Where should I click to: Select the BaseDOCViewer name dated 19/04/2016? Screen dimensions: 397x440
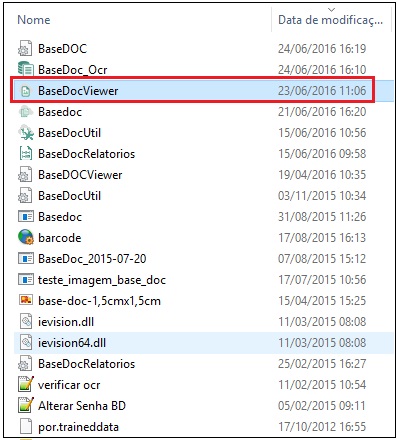(80, 175)
